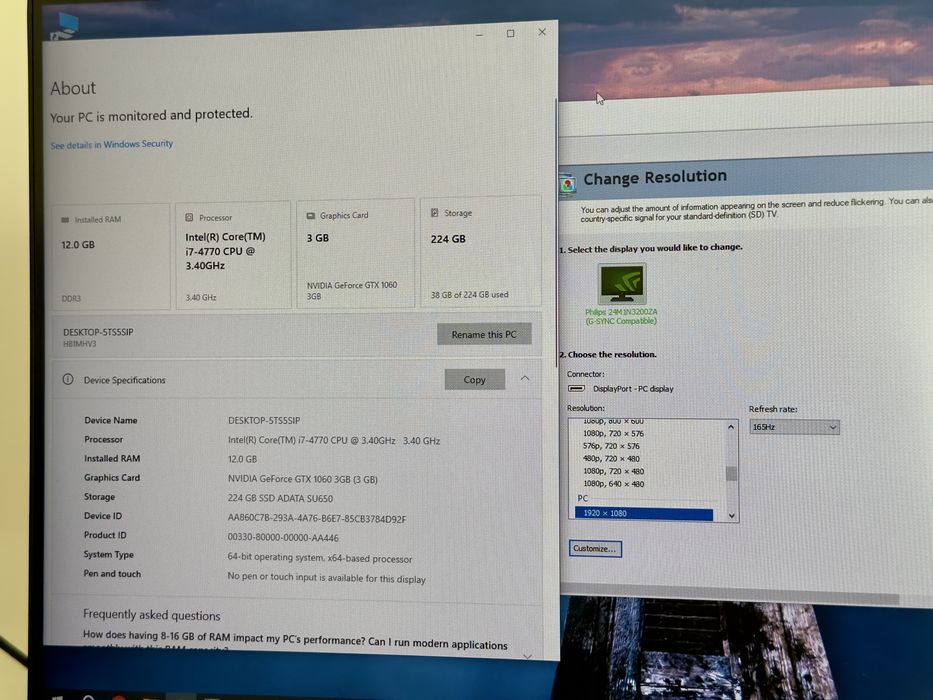Click NVIDIA GeForce GTX 1060 3GB spec value
933x700 pixels.
302,479
